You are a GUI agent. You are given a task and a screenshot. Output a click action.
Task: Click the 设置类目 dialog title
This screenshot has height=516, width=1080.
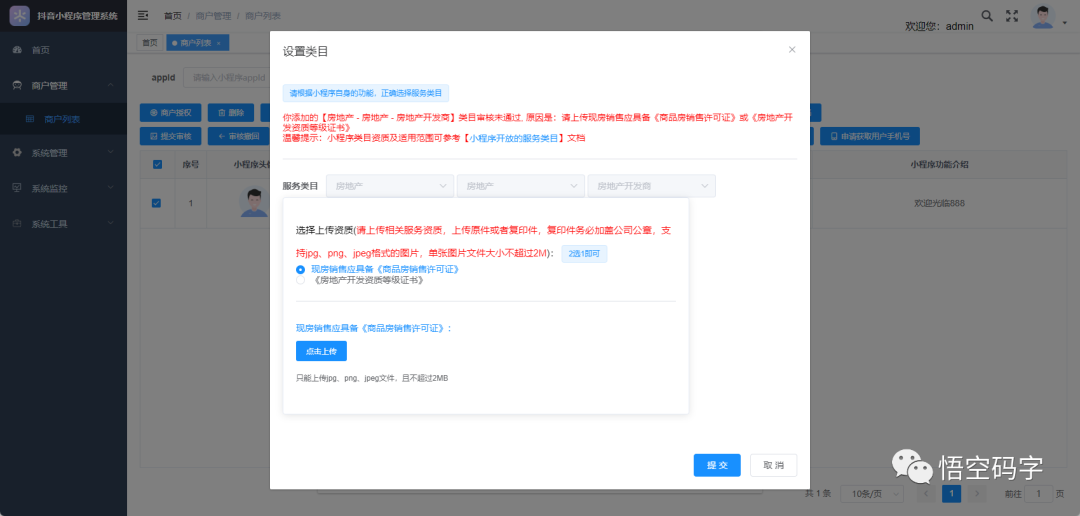[305, 50]
